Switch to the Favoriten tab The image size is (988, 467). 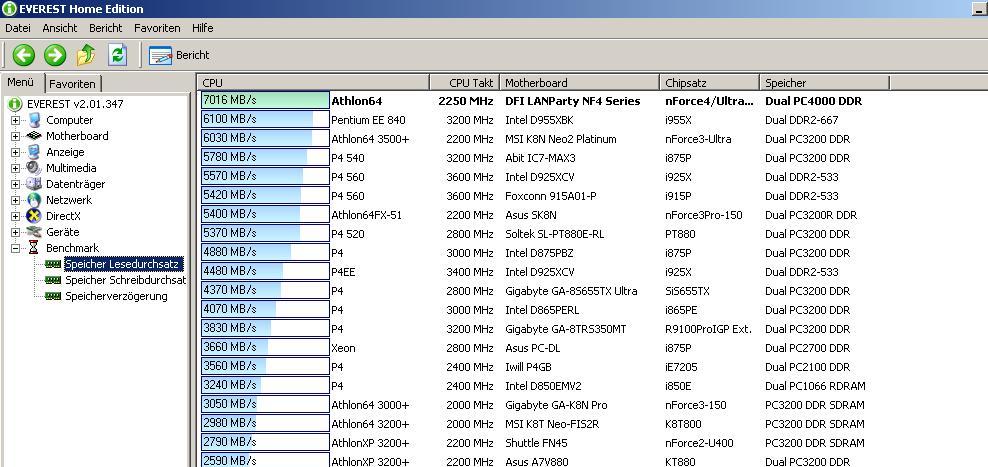click(72, 84)
